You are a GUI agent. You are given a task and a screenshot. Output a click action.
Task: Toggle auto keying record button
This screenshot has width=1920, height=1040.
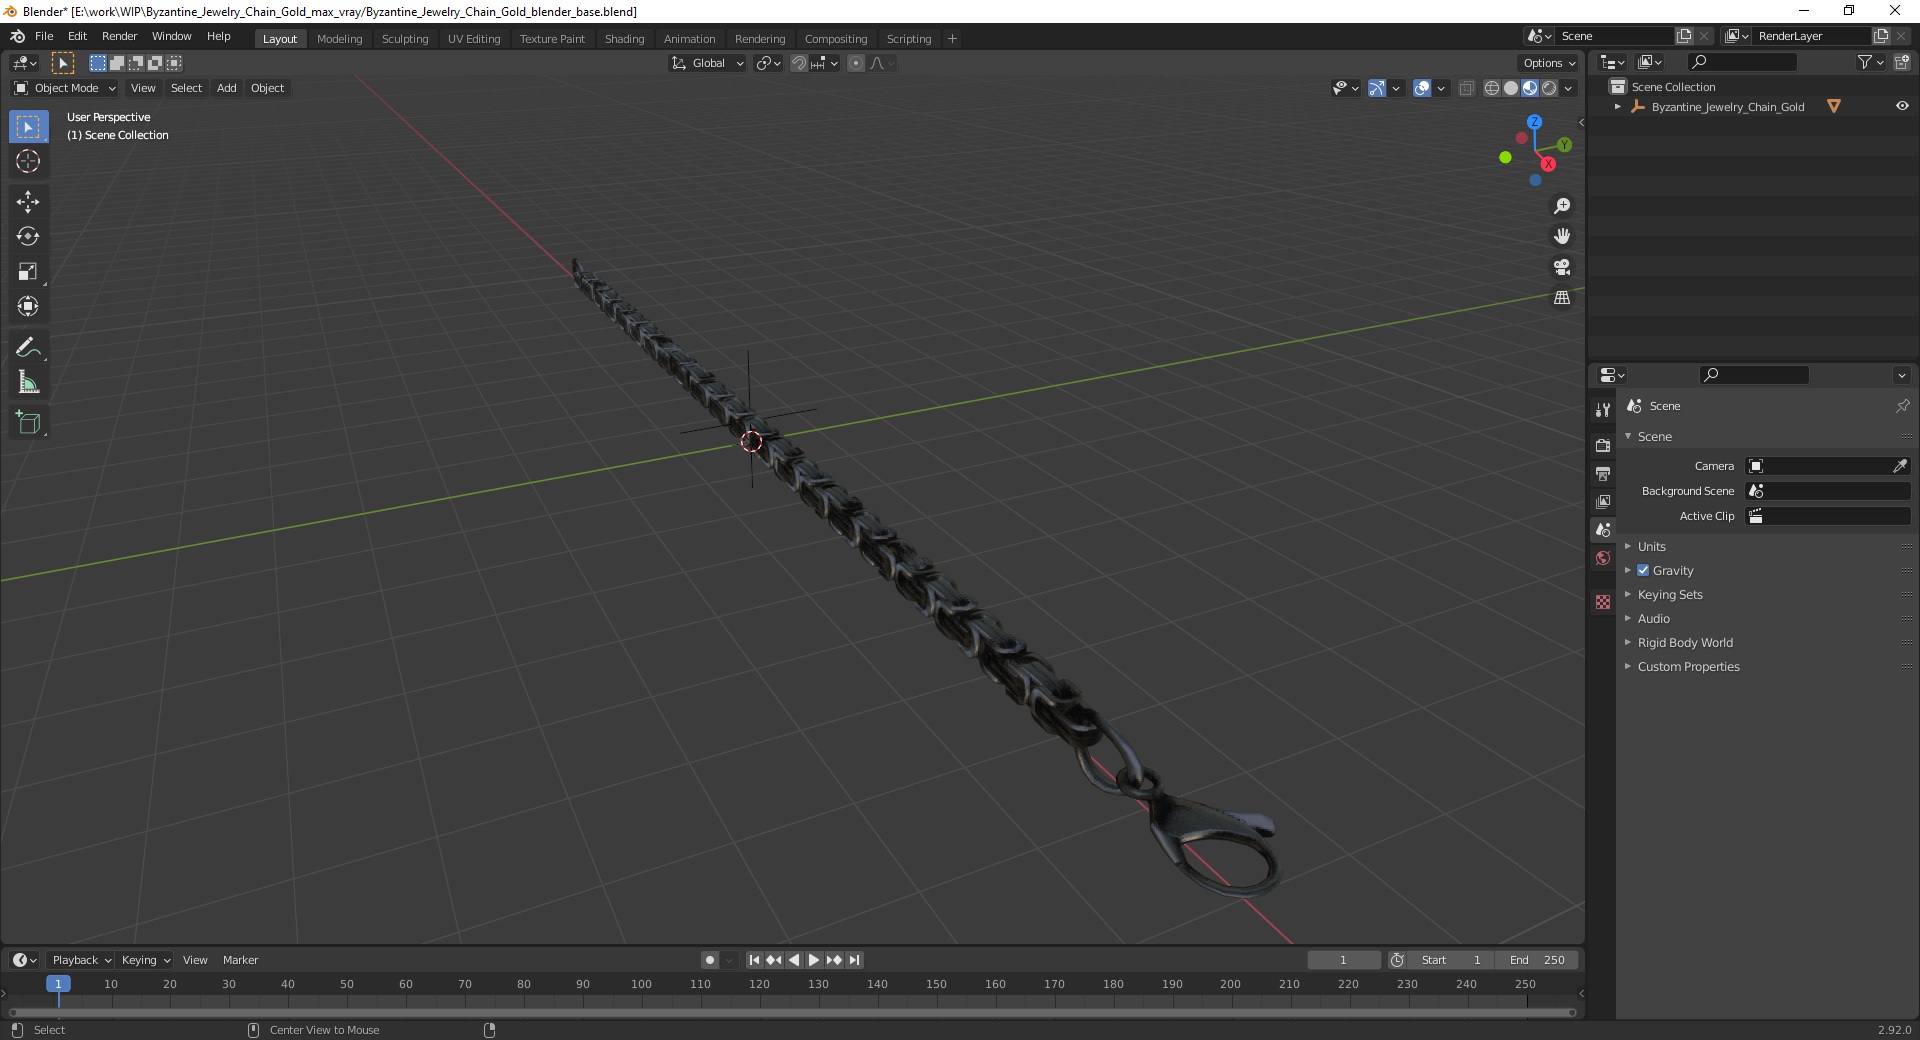(710, 960)
